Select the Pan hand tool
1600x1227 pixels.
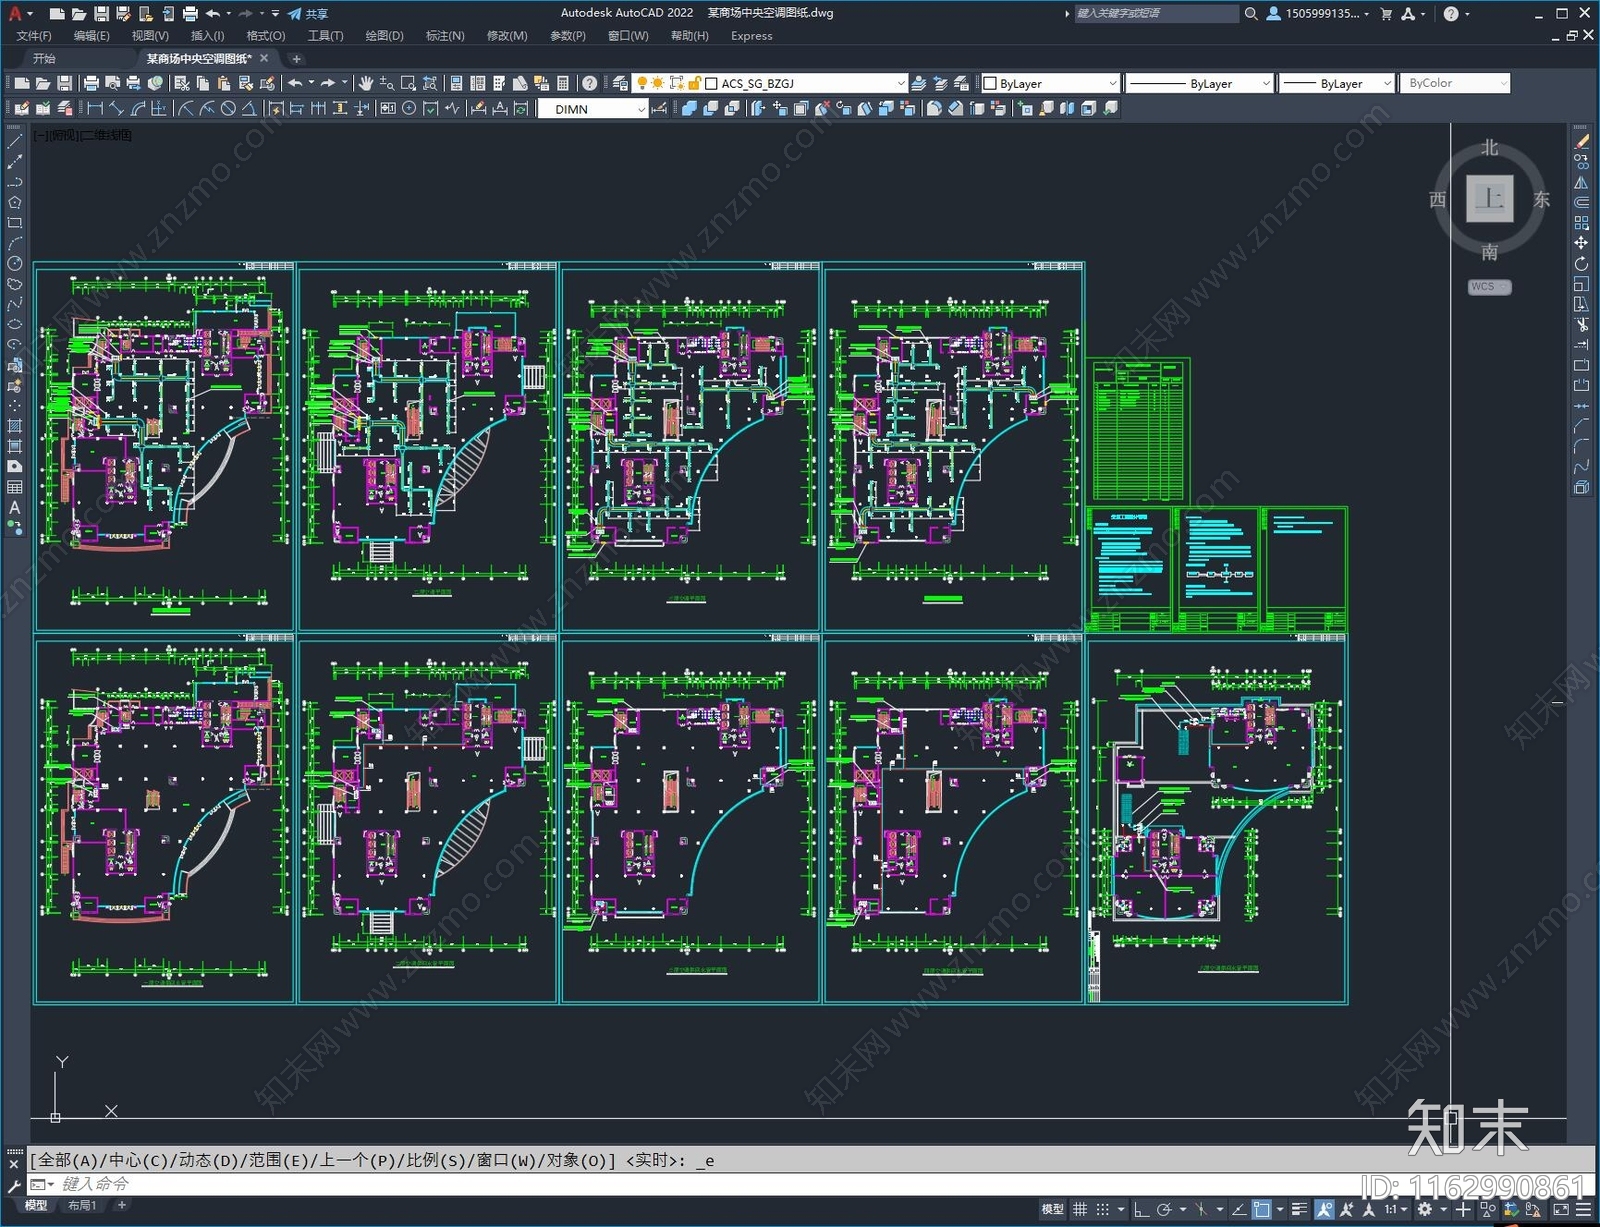click(366, 83)
